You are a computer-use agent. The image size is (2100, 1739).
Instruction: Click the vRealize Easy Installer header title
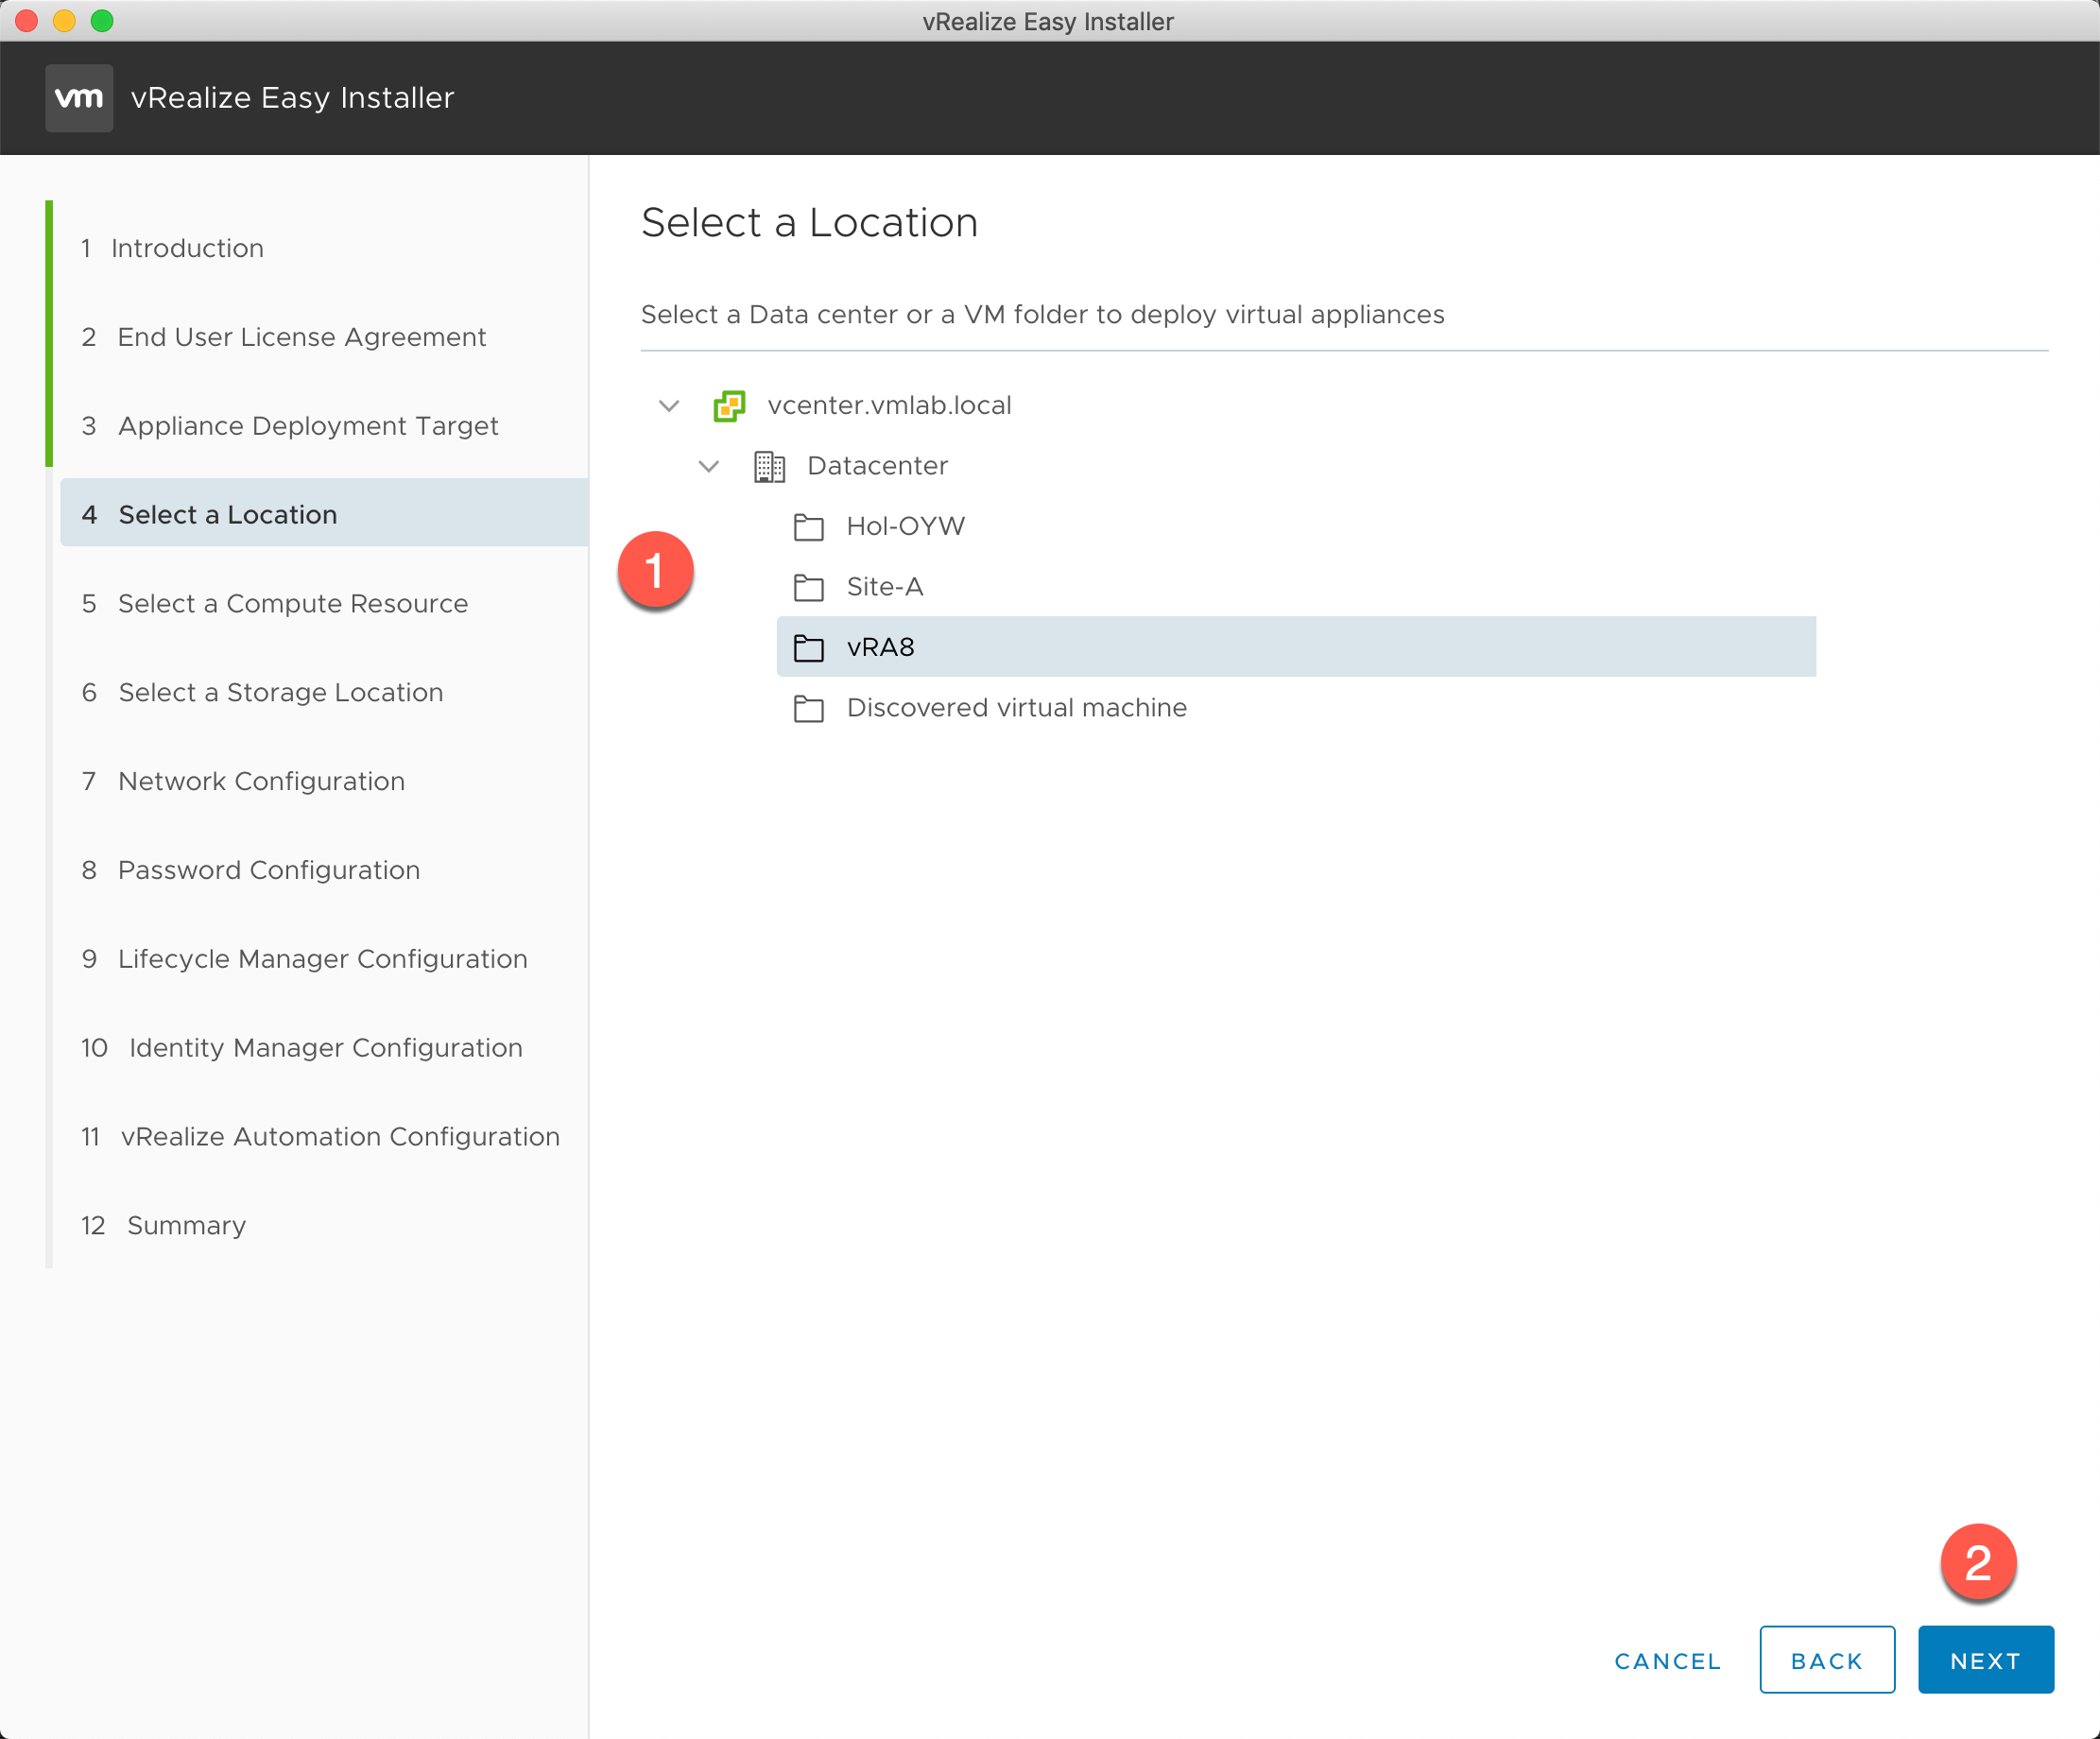click(x=292, y=98)
